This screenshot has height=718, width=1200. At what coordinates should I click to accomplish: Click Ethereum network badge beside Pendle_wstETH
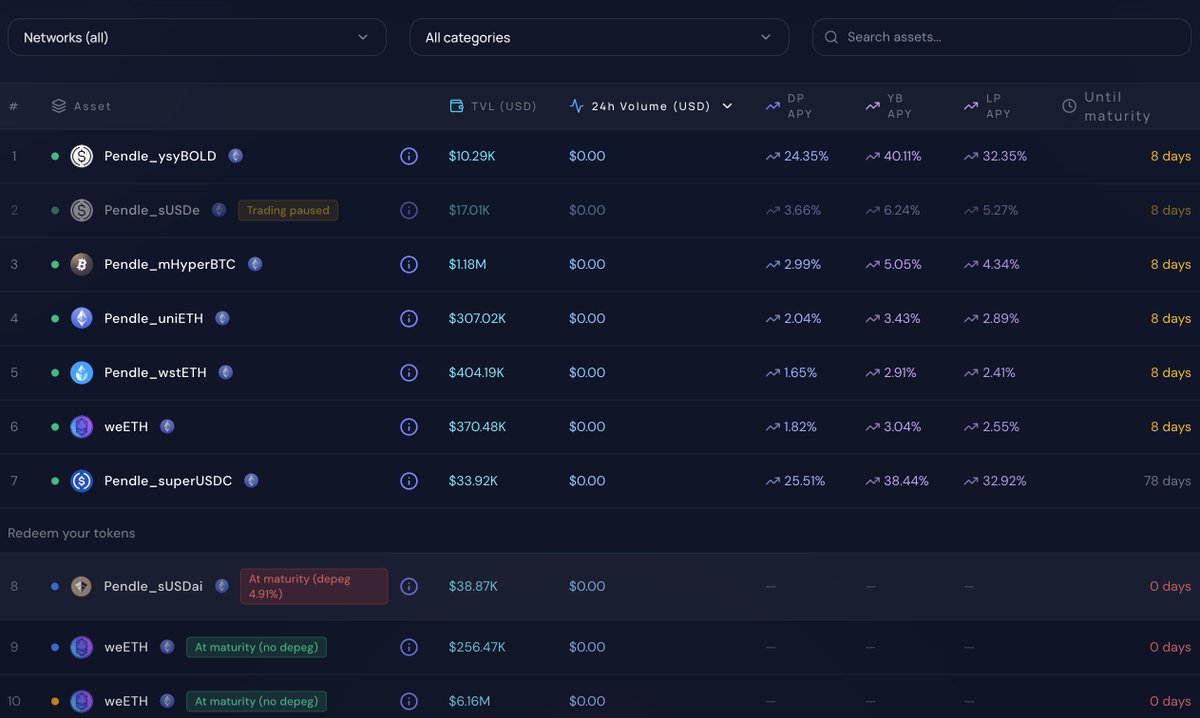(226, 372)
